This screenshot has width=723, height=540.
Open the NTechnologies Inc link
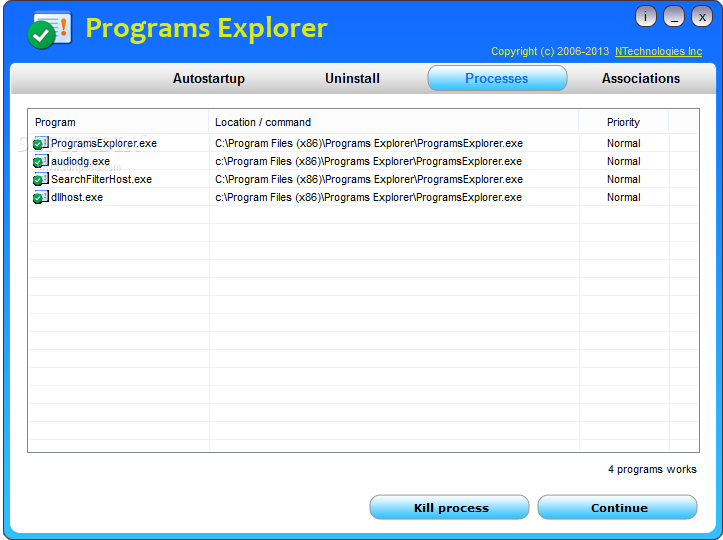658,51
